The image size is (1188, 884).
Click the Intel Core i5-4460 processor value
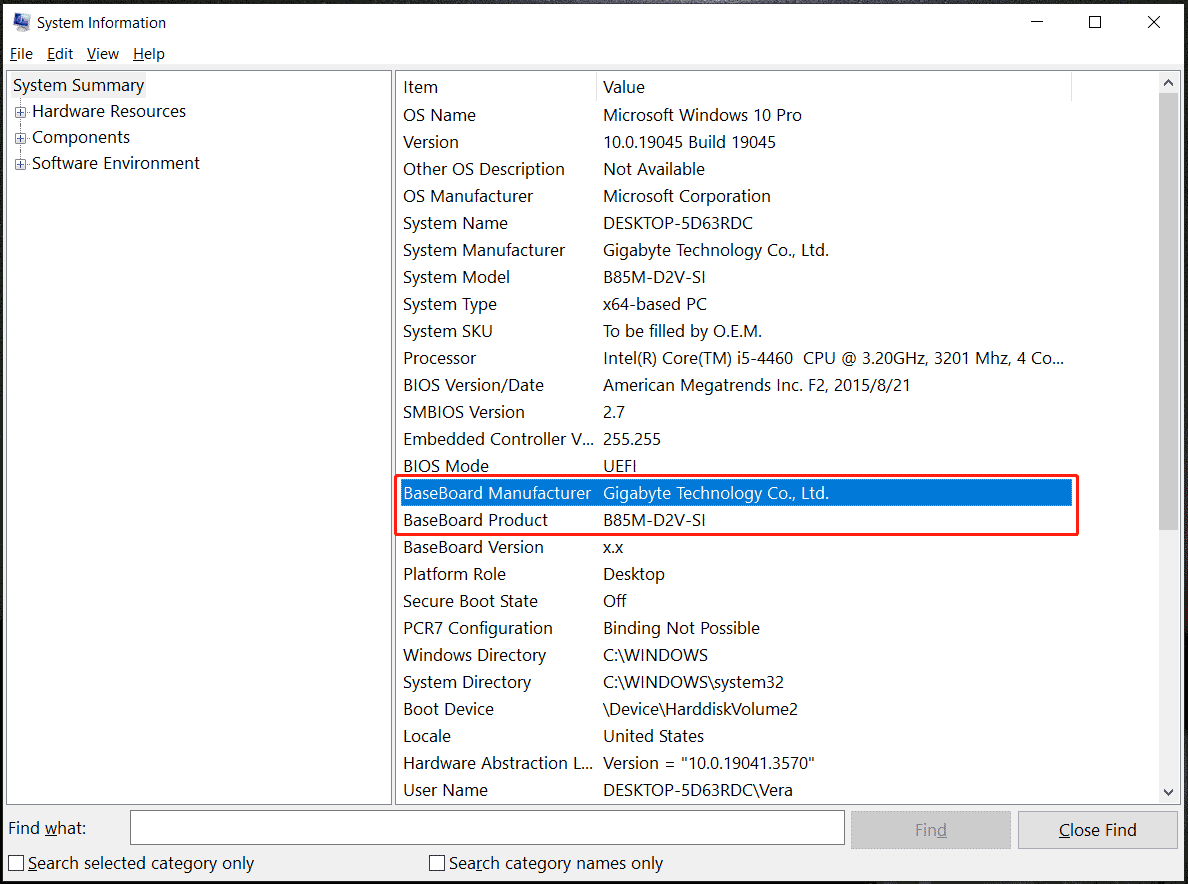pyautogui.click(x=833, y=358)
